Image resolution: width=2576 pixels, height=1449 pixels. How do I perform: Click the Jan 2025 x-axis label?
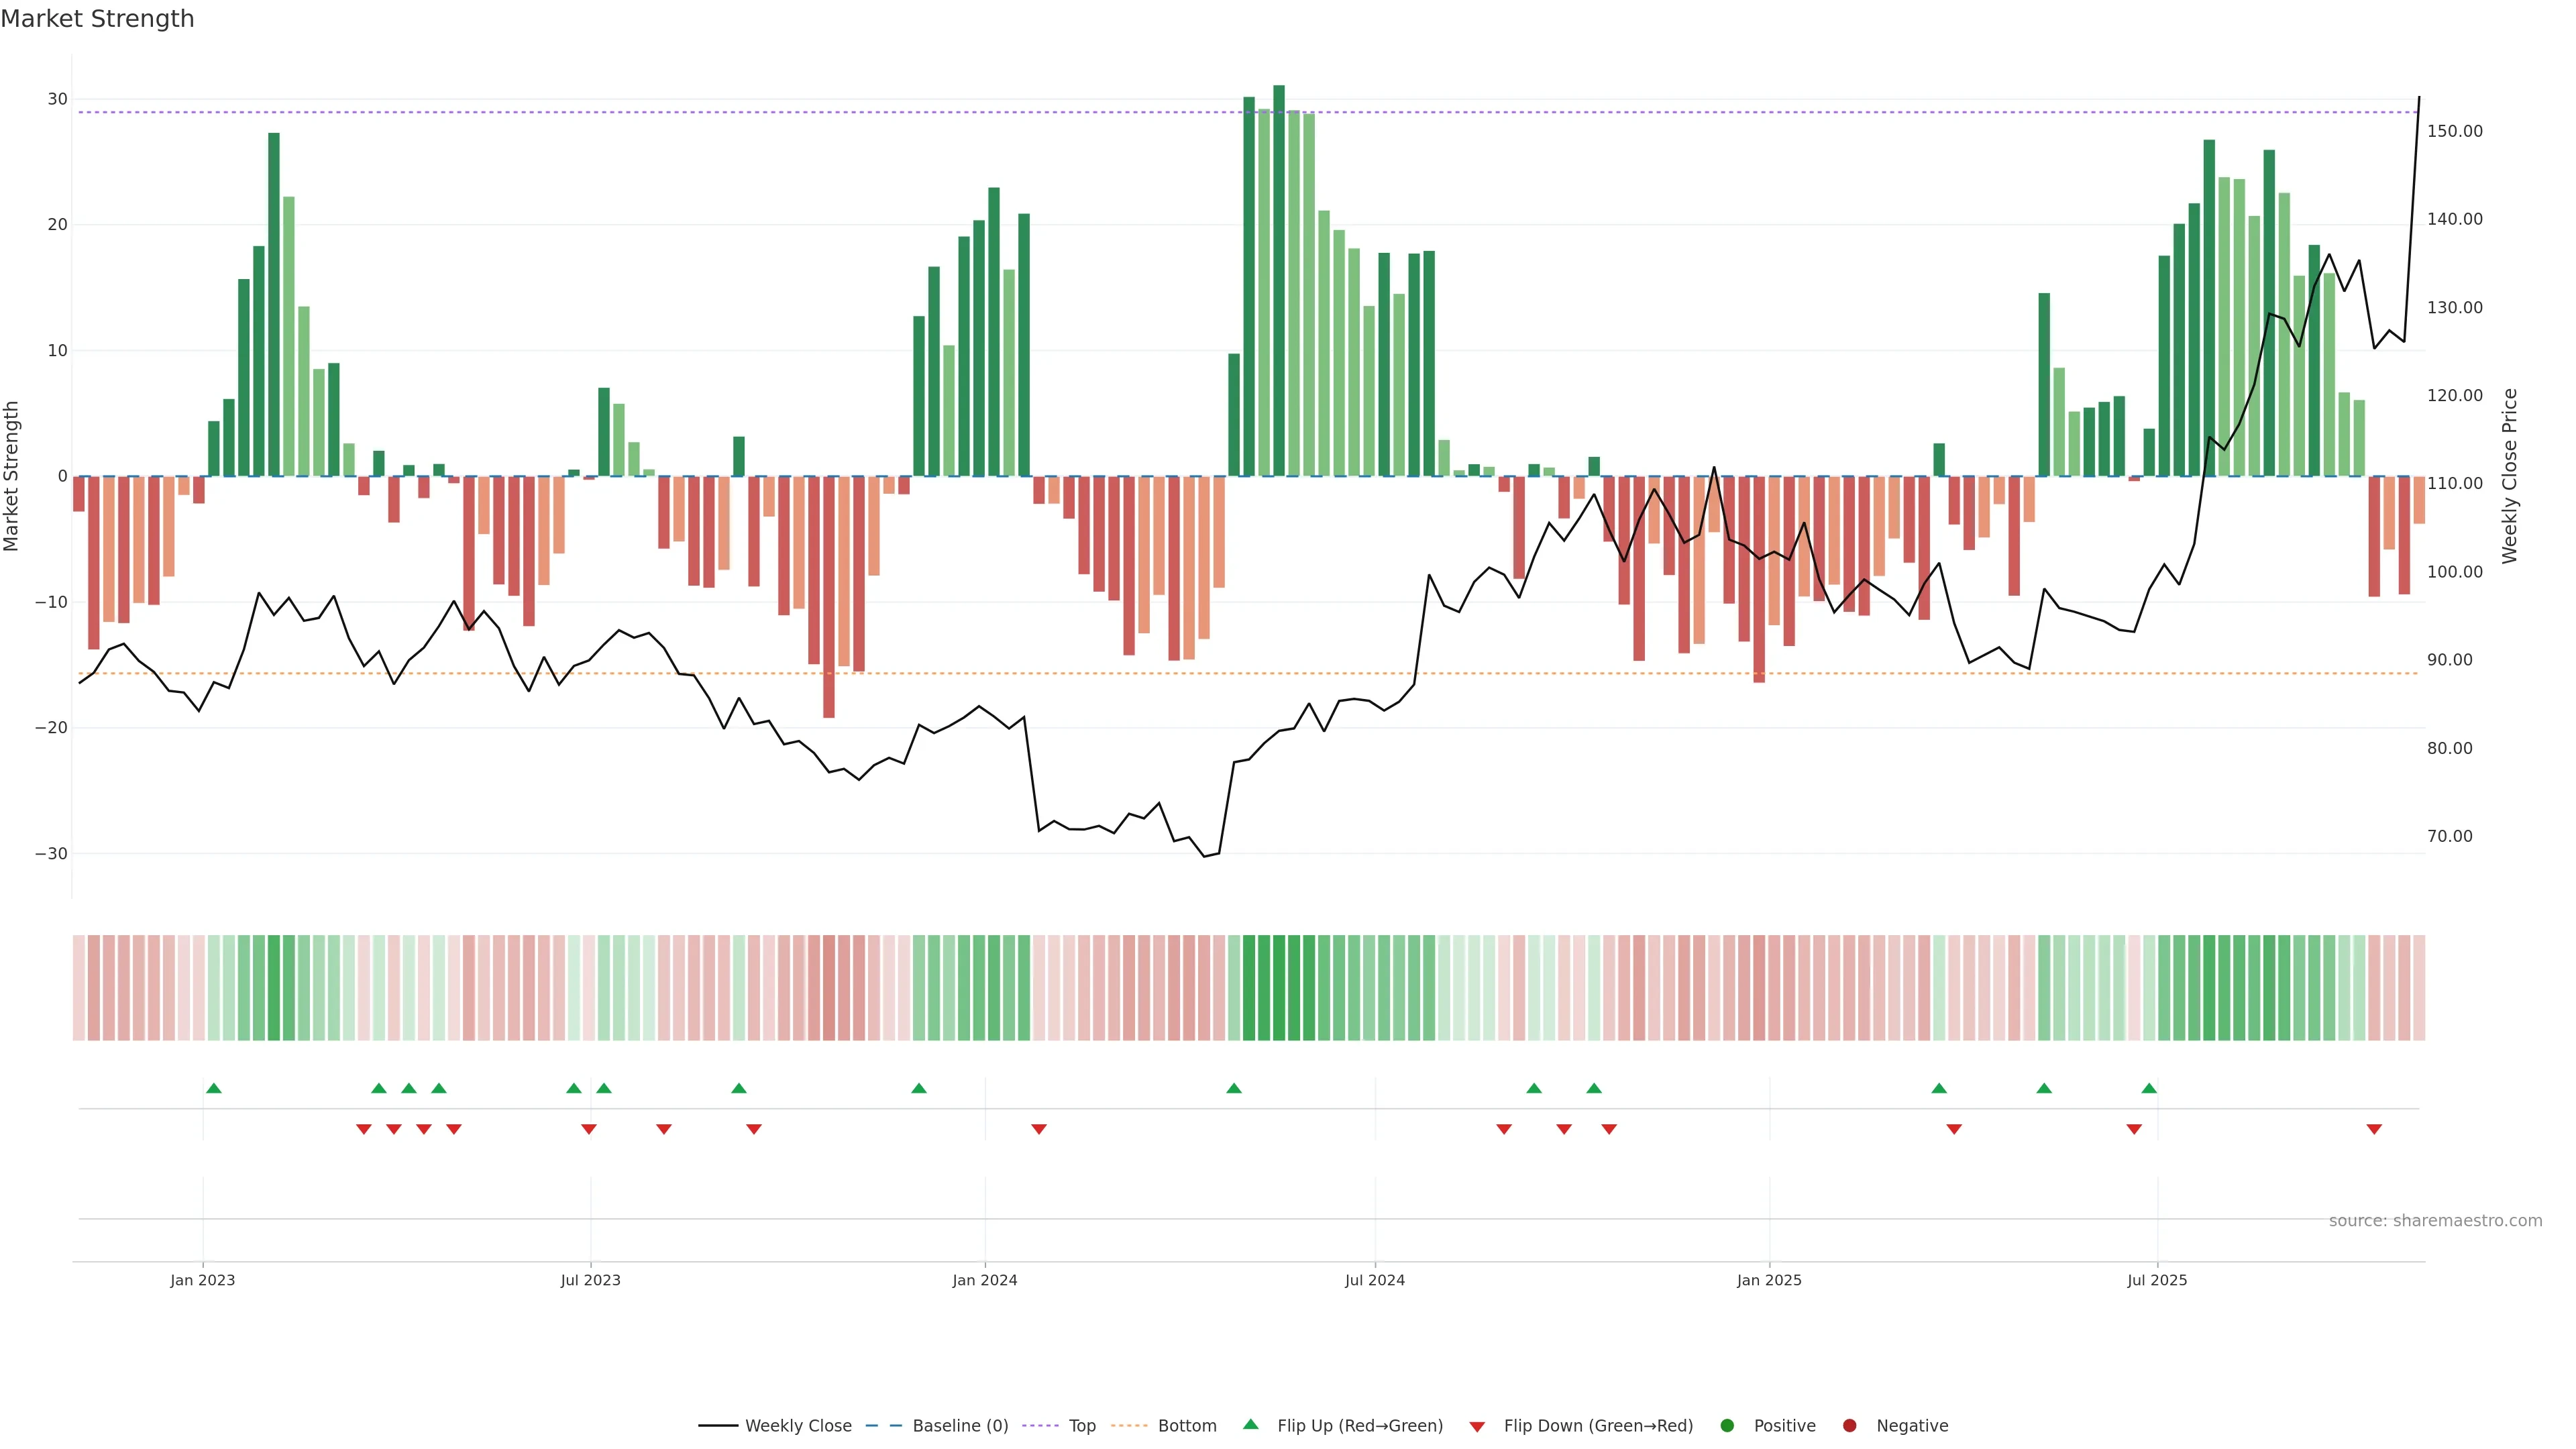coord(1769,1280)
